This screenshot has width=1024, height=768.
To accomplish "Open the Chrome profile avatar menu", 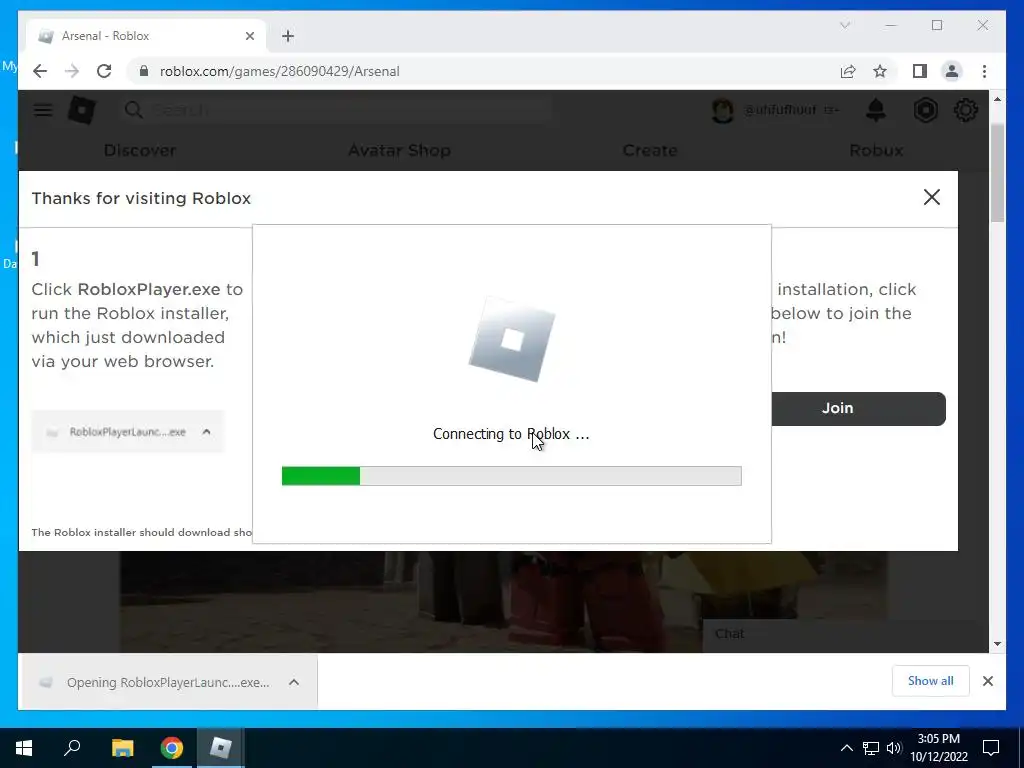I will [952, 71].
